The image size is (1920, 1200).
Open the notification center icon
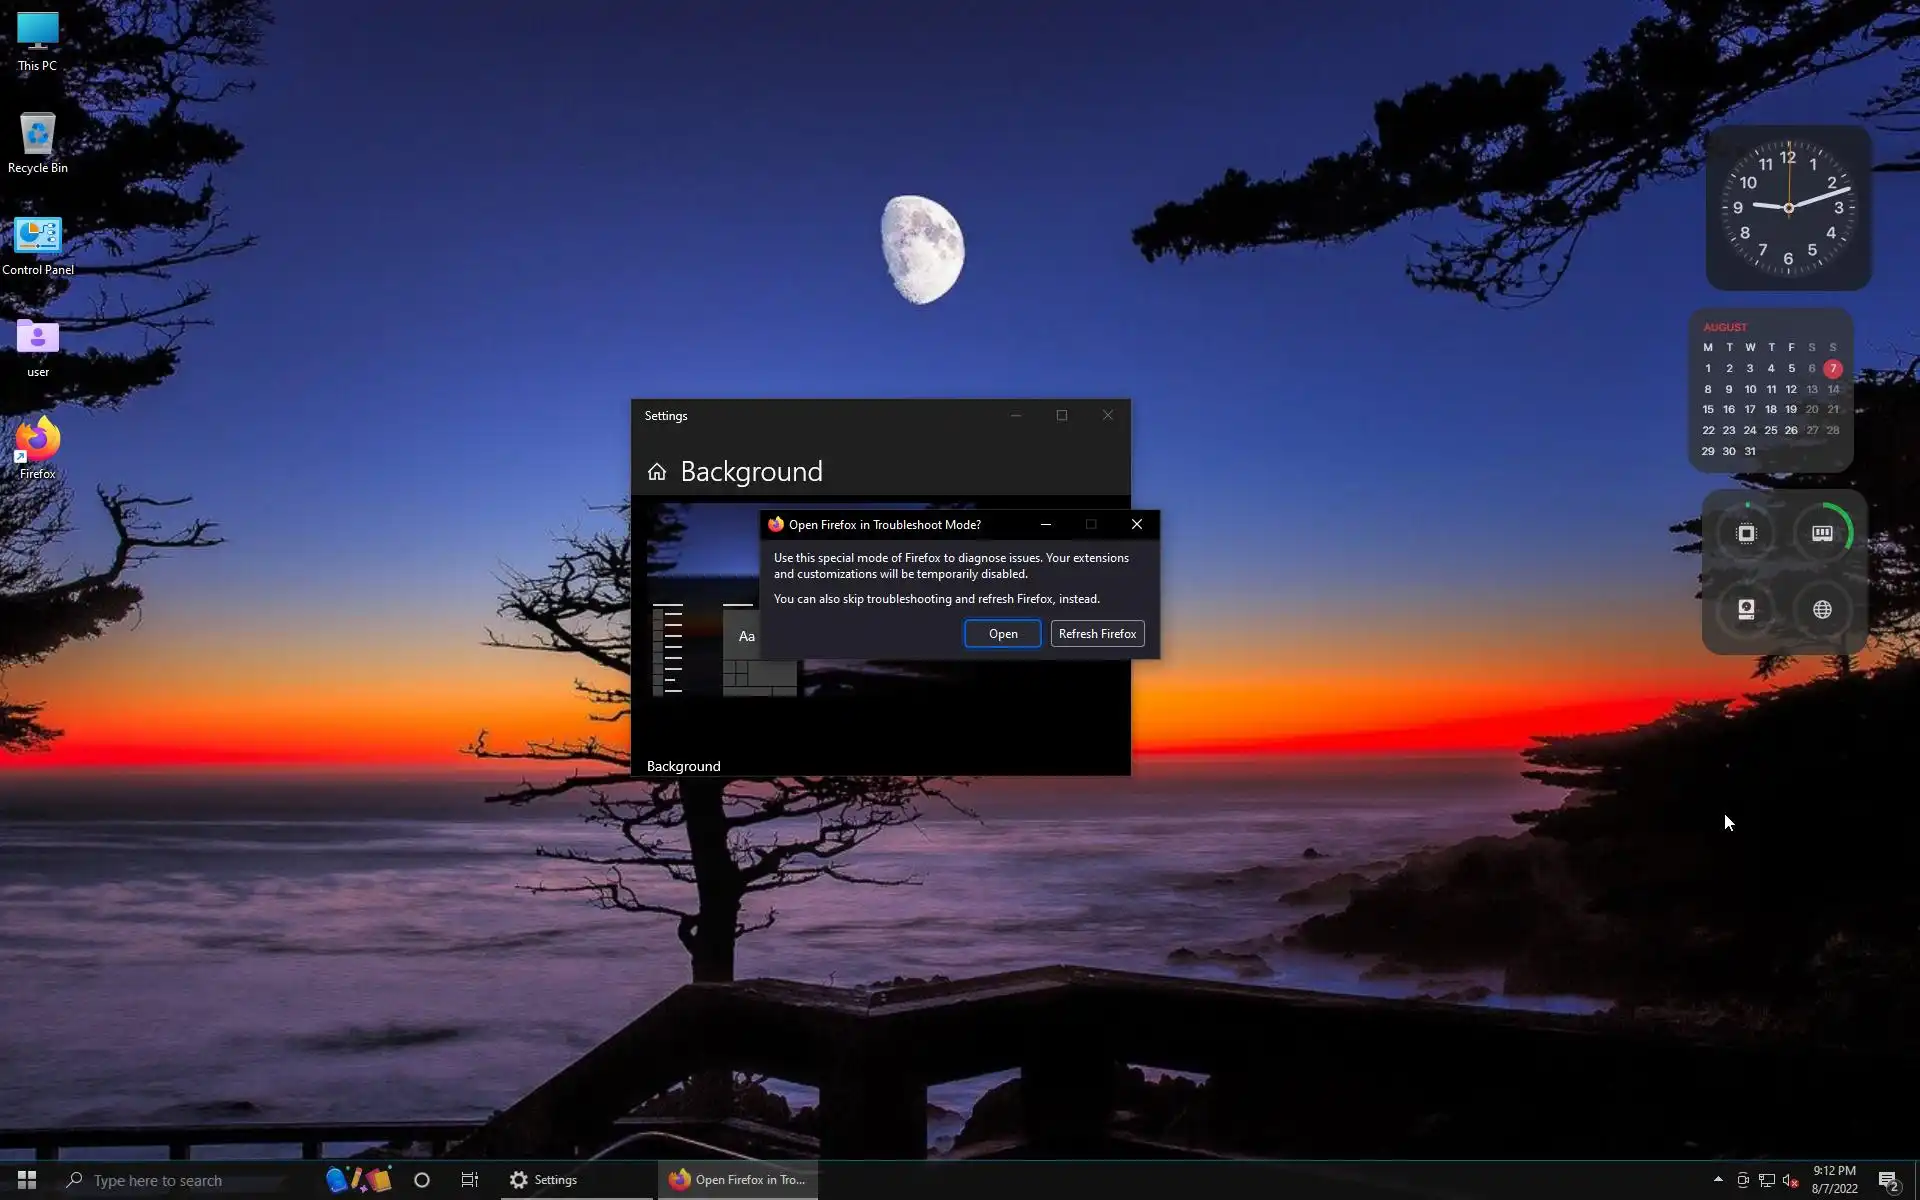[1888, 1181]
